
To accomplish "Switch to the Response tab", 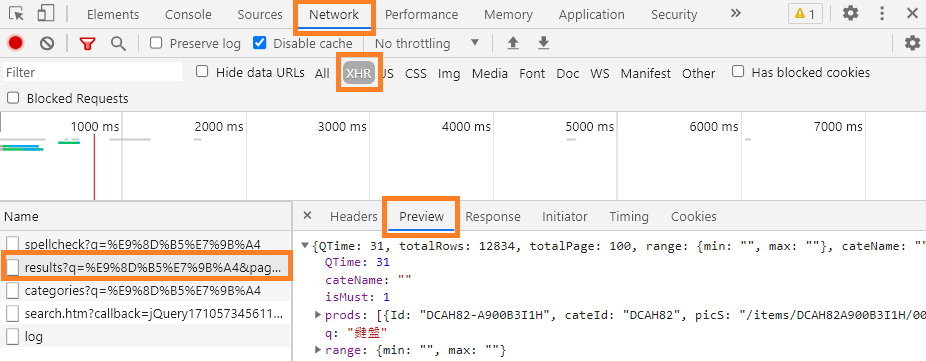I will 493,216.
